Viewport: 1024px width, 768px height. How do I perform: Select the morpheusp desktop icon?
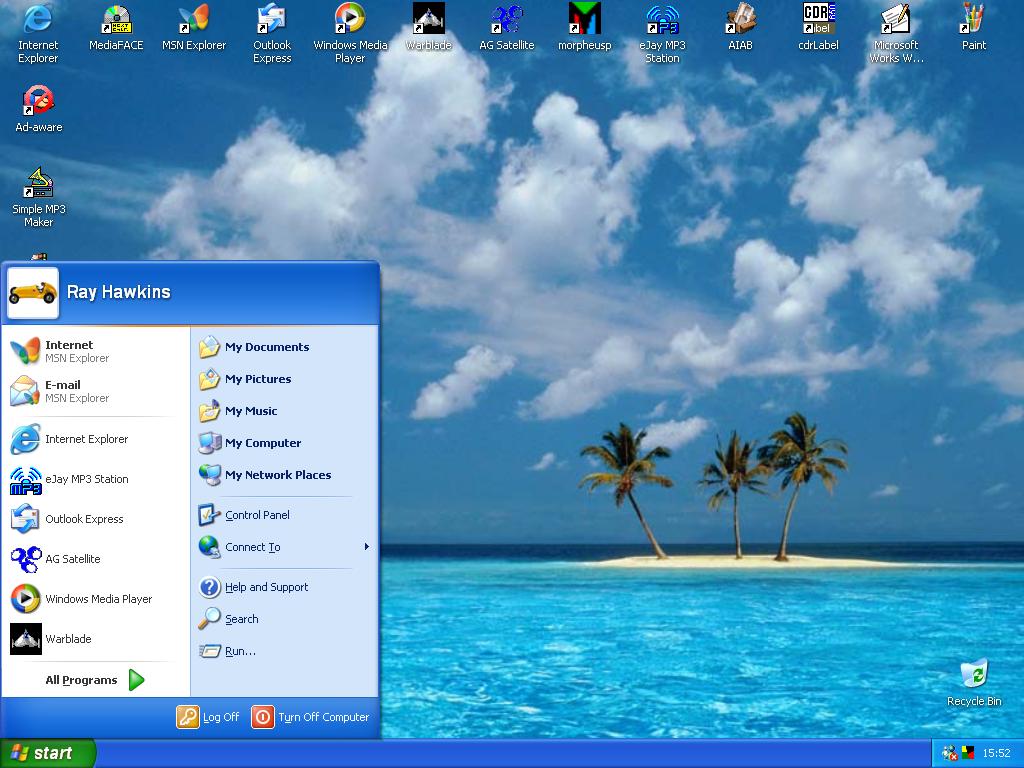point(584,19)
